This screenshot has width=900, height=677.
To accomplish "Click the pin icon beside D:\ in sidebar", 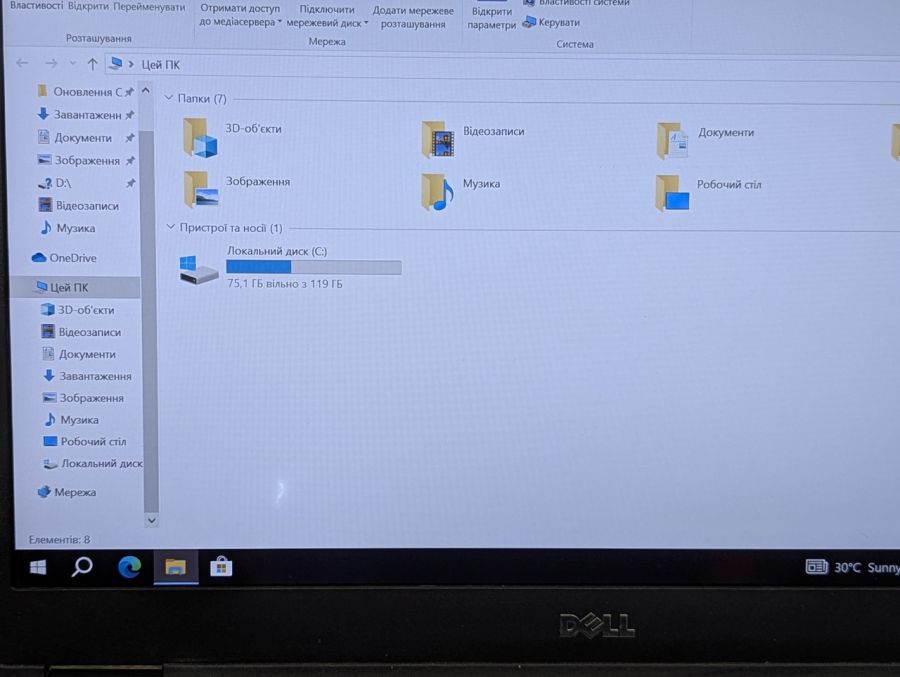I will (131, 183).
